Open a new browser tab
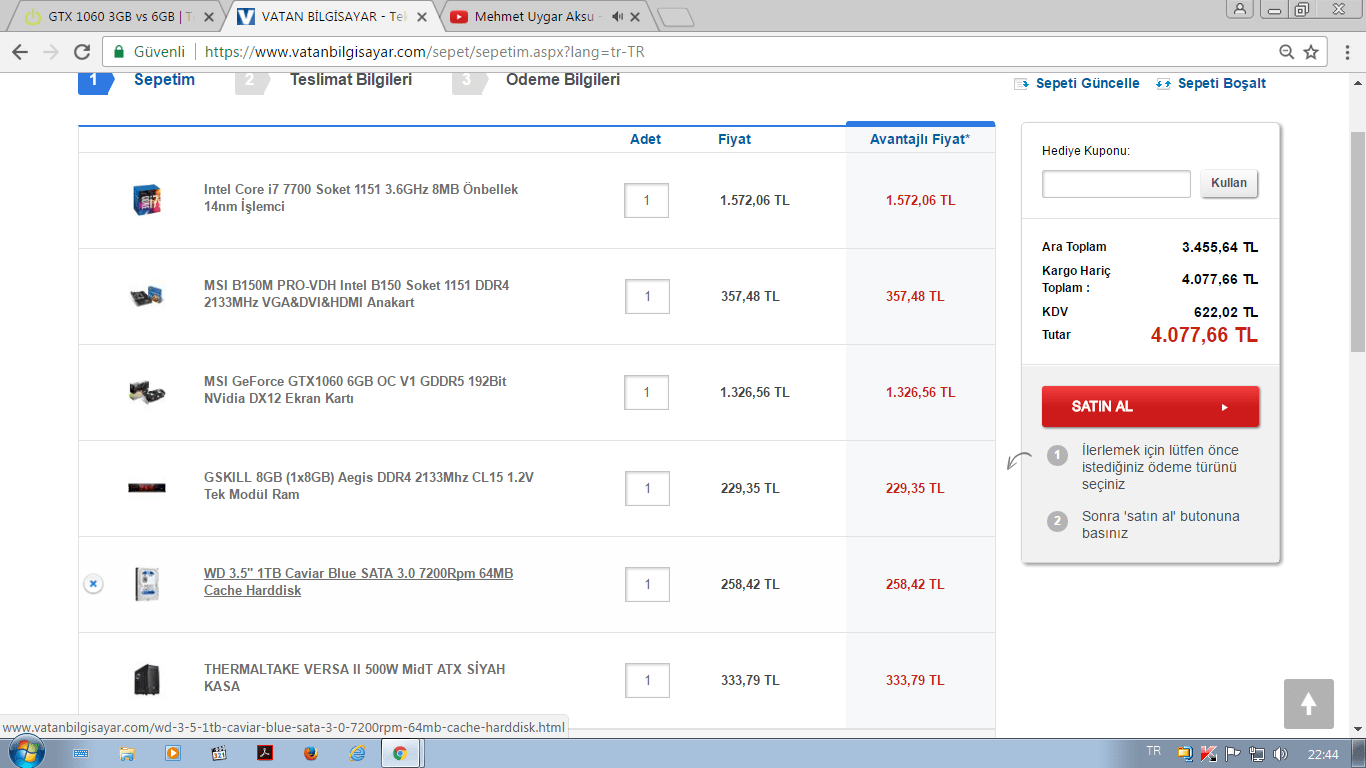The width and height of the screenshot is (1366, 768). 677,17
